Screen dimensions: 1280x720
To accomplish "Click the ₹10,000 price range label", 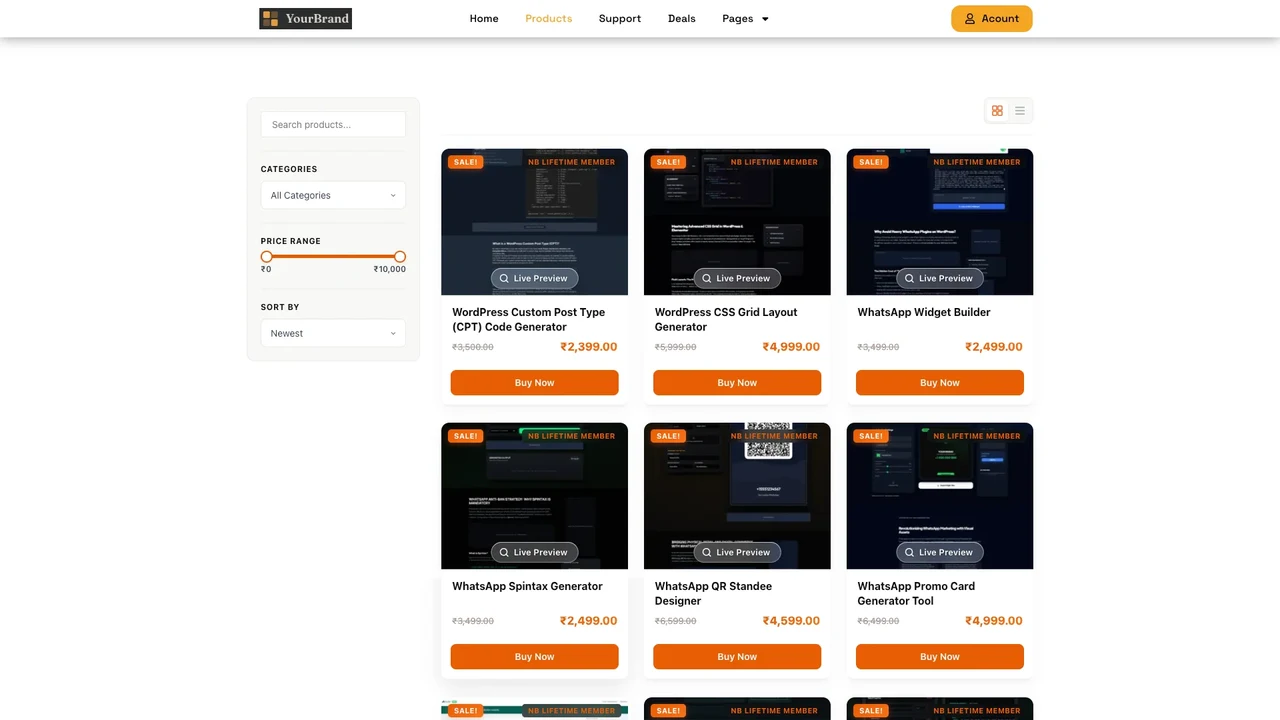I will (390, 269).
